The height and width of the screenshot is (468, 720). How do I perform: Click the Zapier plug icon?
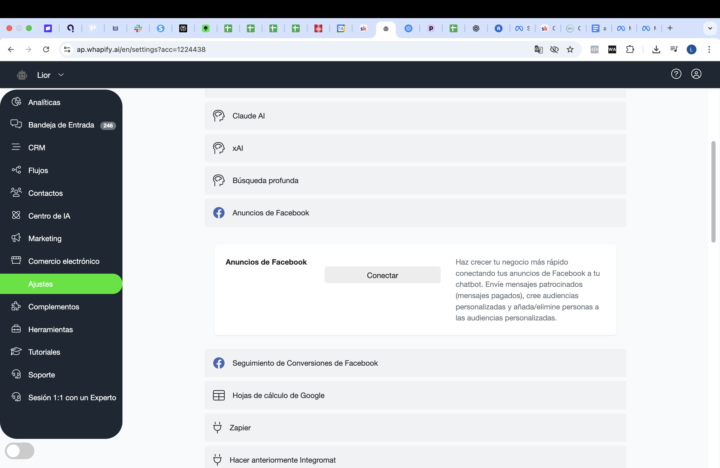tap(217, 428)
